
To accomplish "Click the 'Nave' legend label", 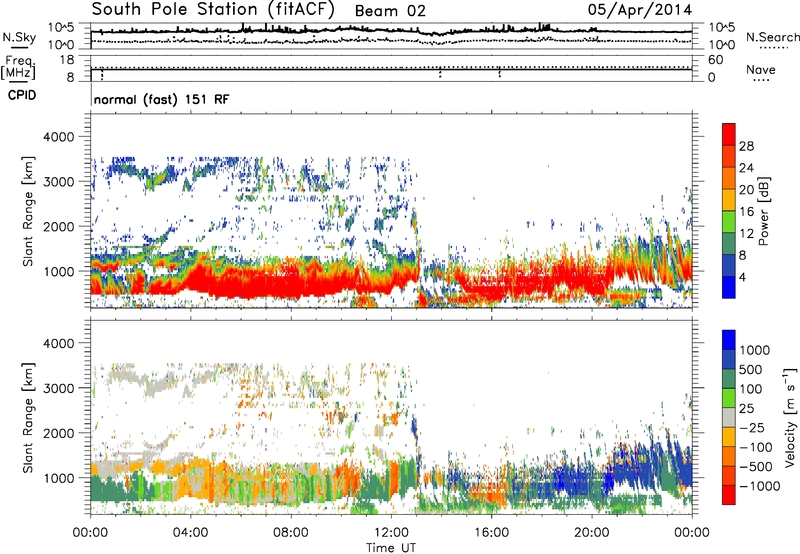I will pos(761,69).
